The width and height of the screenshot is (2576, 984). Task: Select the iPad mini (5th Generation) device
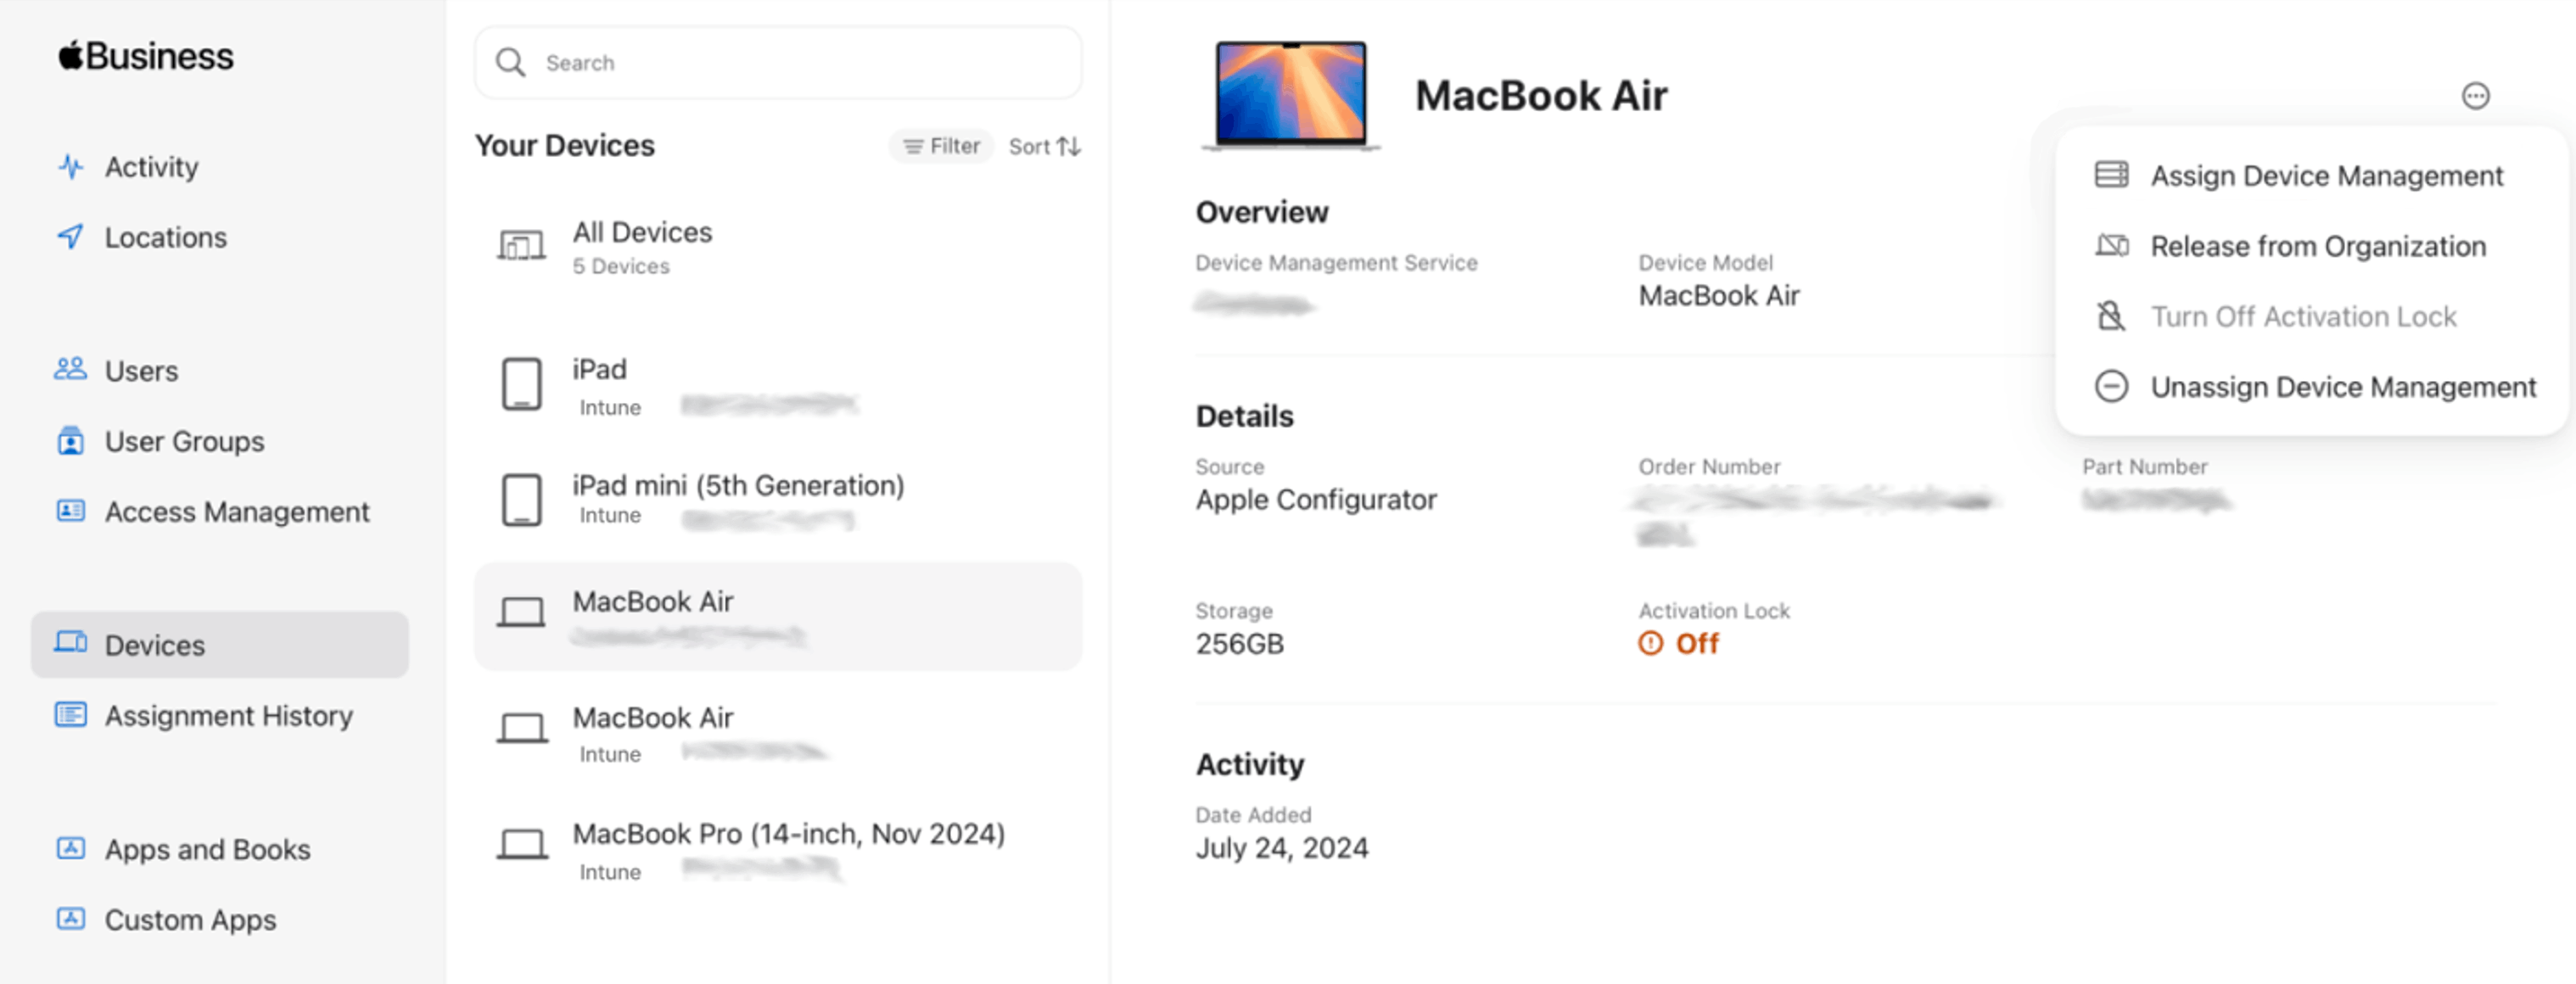click(737, 498)
